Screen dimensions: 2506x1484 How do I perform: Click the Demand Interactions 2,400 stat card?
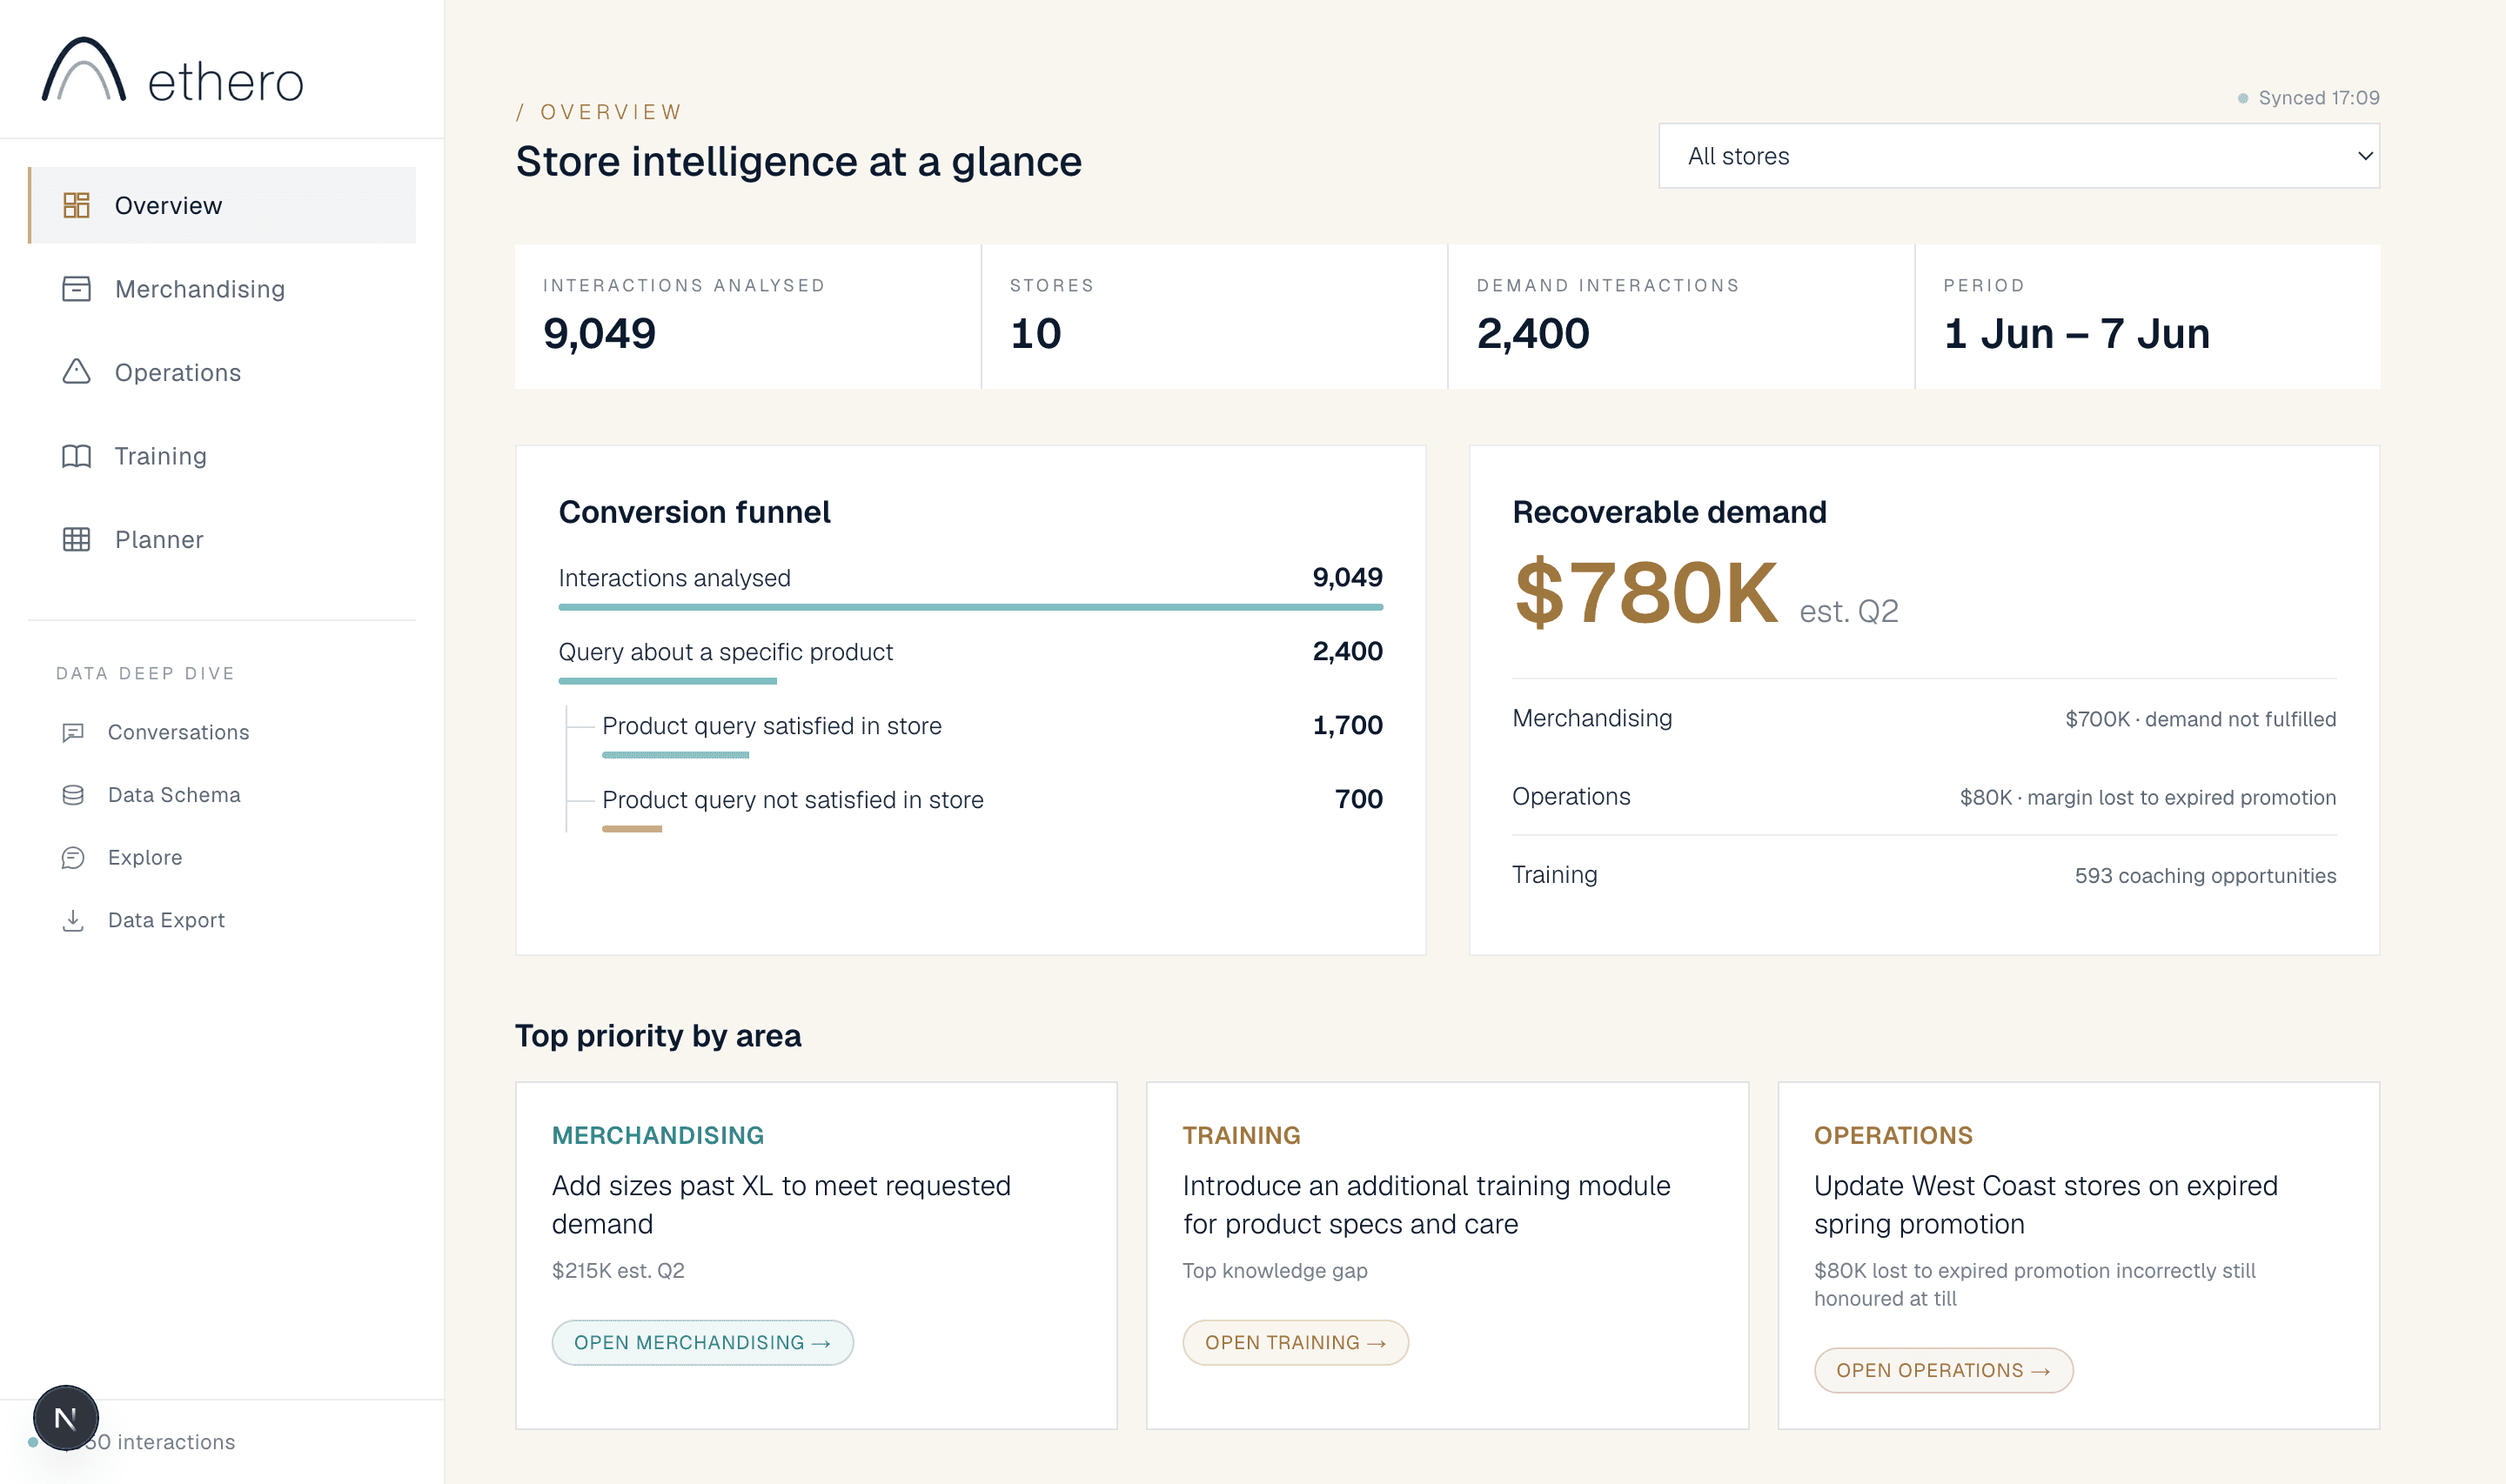pos(1681,317)
